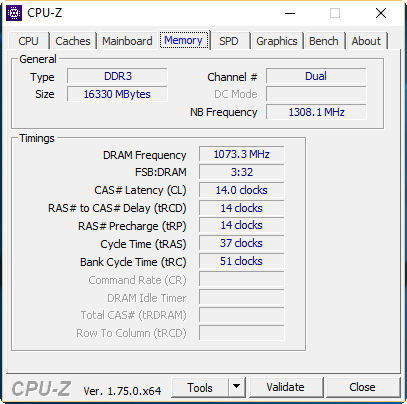
Task: Click the DRAM Frequency label
Action: 145,155
